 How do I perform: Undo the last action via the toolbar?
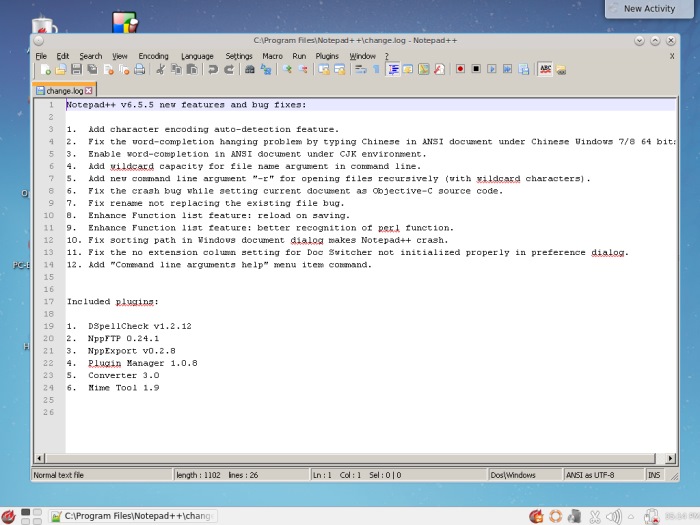[x=213, y=69]
